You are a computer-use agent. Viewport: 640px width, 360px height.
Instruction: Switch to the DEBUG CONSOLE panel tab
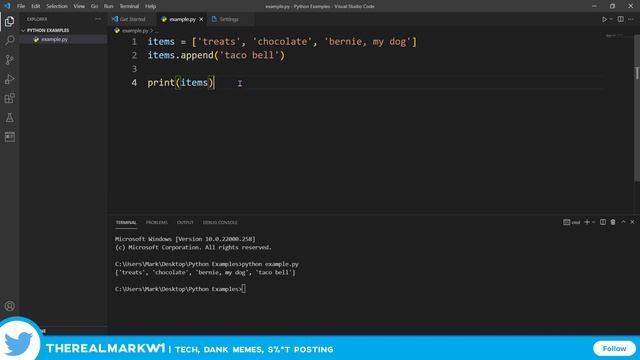click(220, 222)
